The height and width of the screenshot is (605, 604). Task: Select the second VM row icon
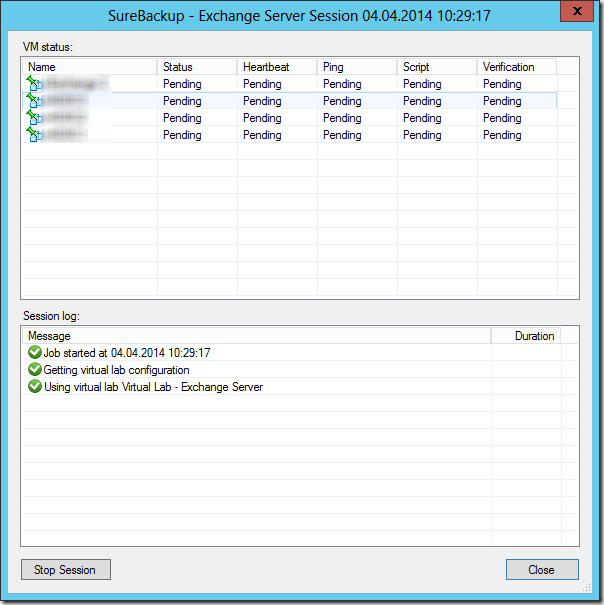(x=34, y=100)
